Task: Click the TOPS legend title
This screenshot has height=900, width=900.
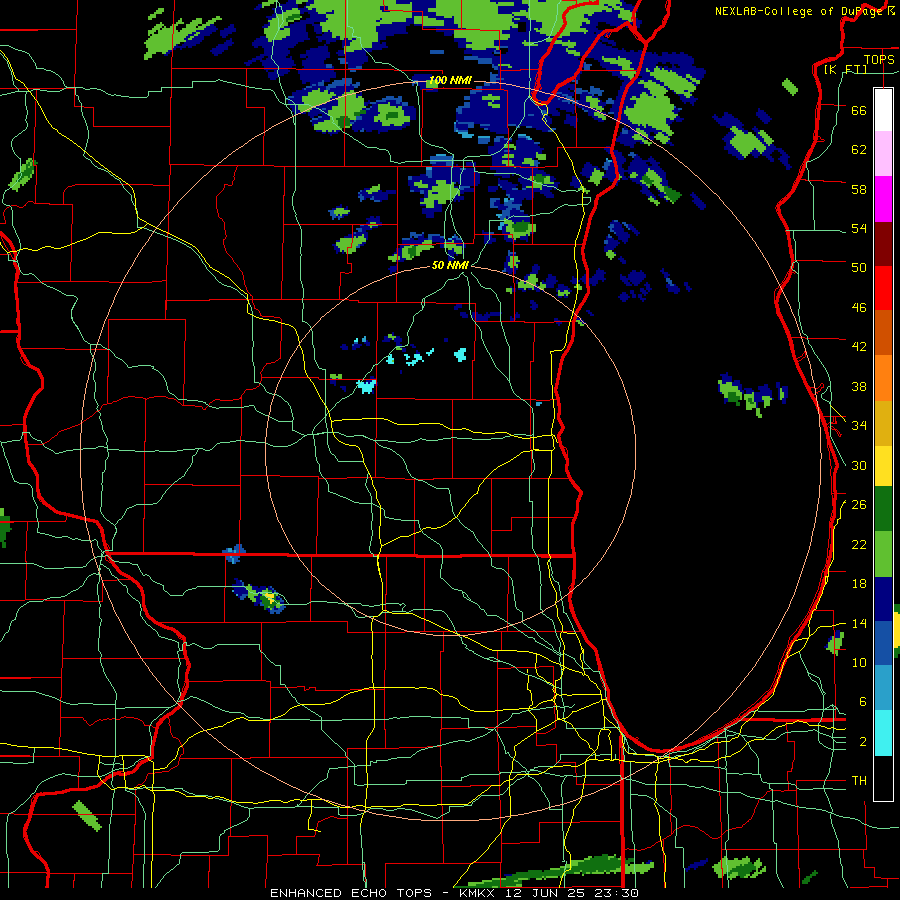Action: pos(879,59)
